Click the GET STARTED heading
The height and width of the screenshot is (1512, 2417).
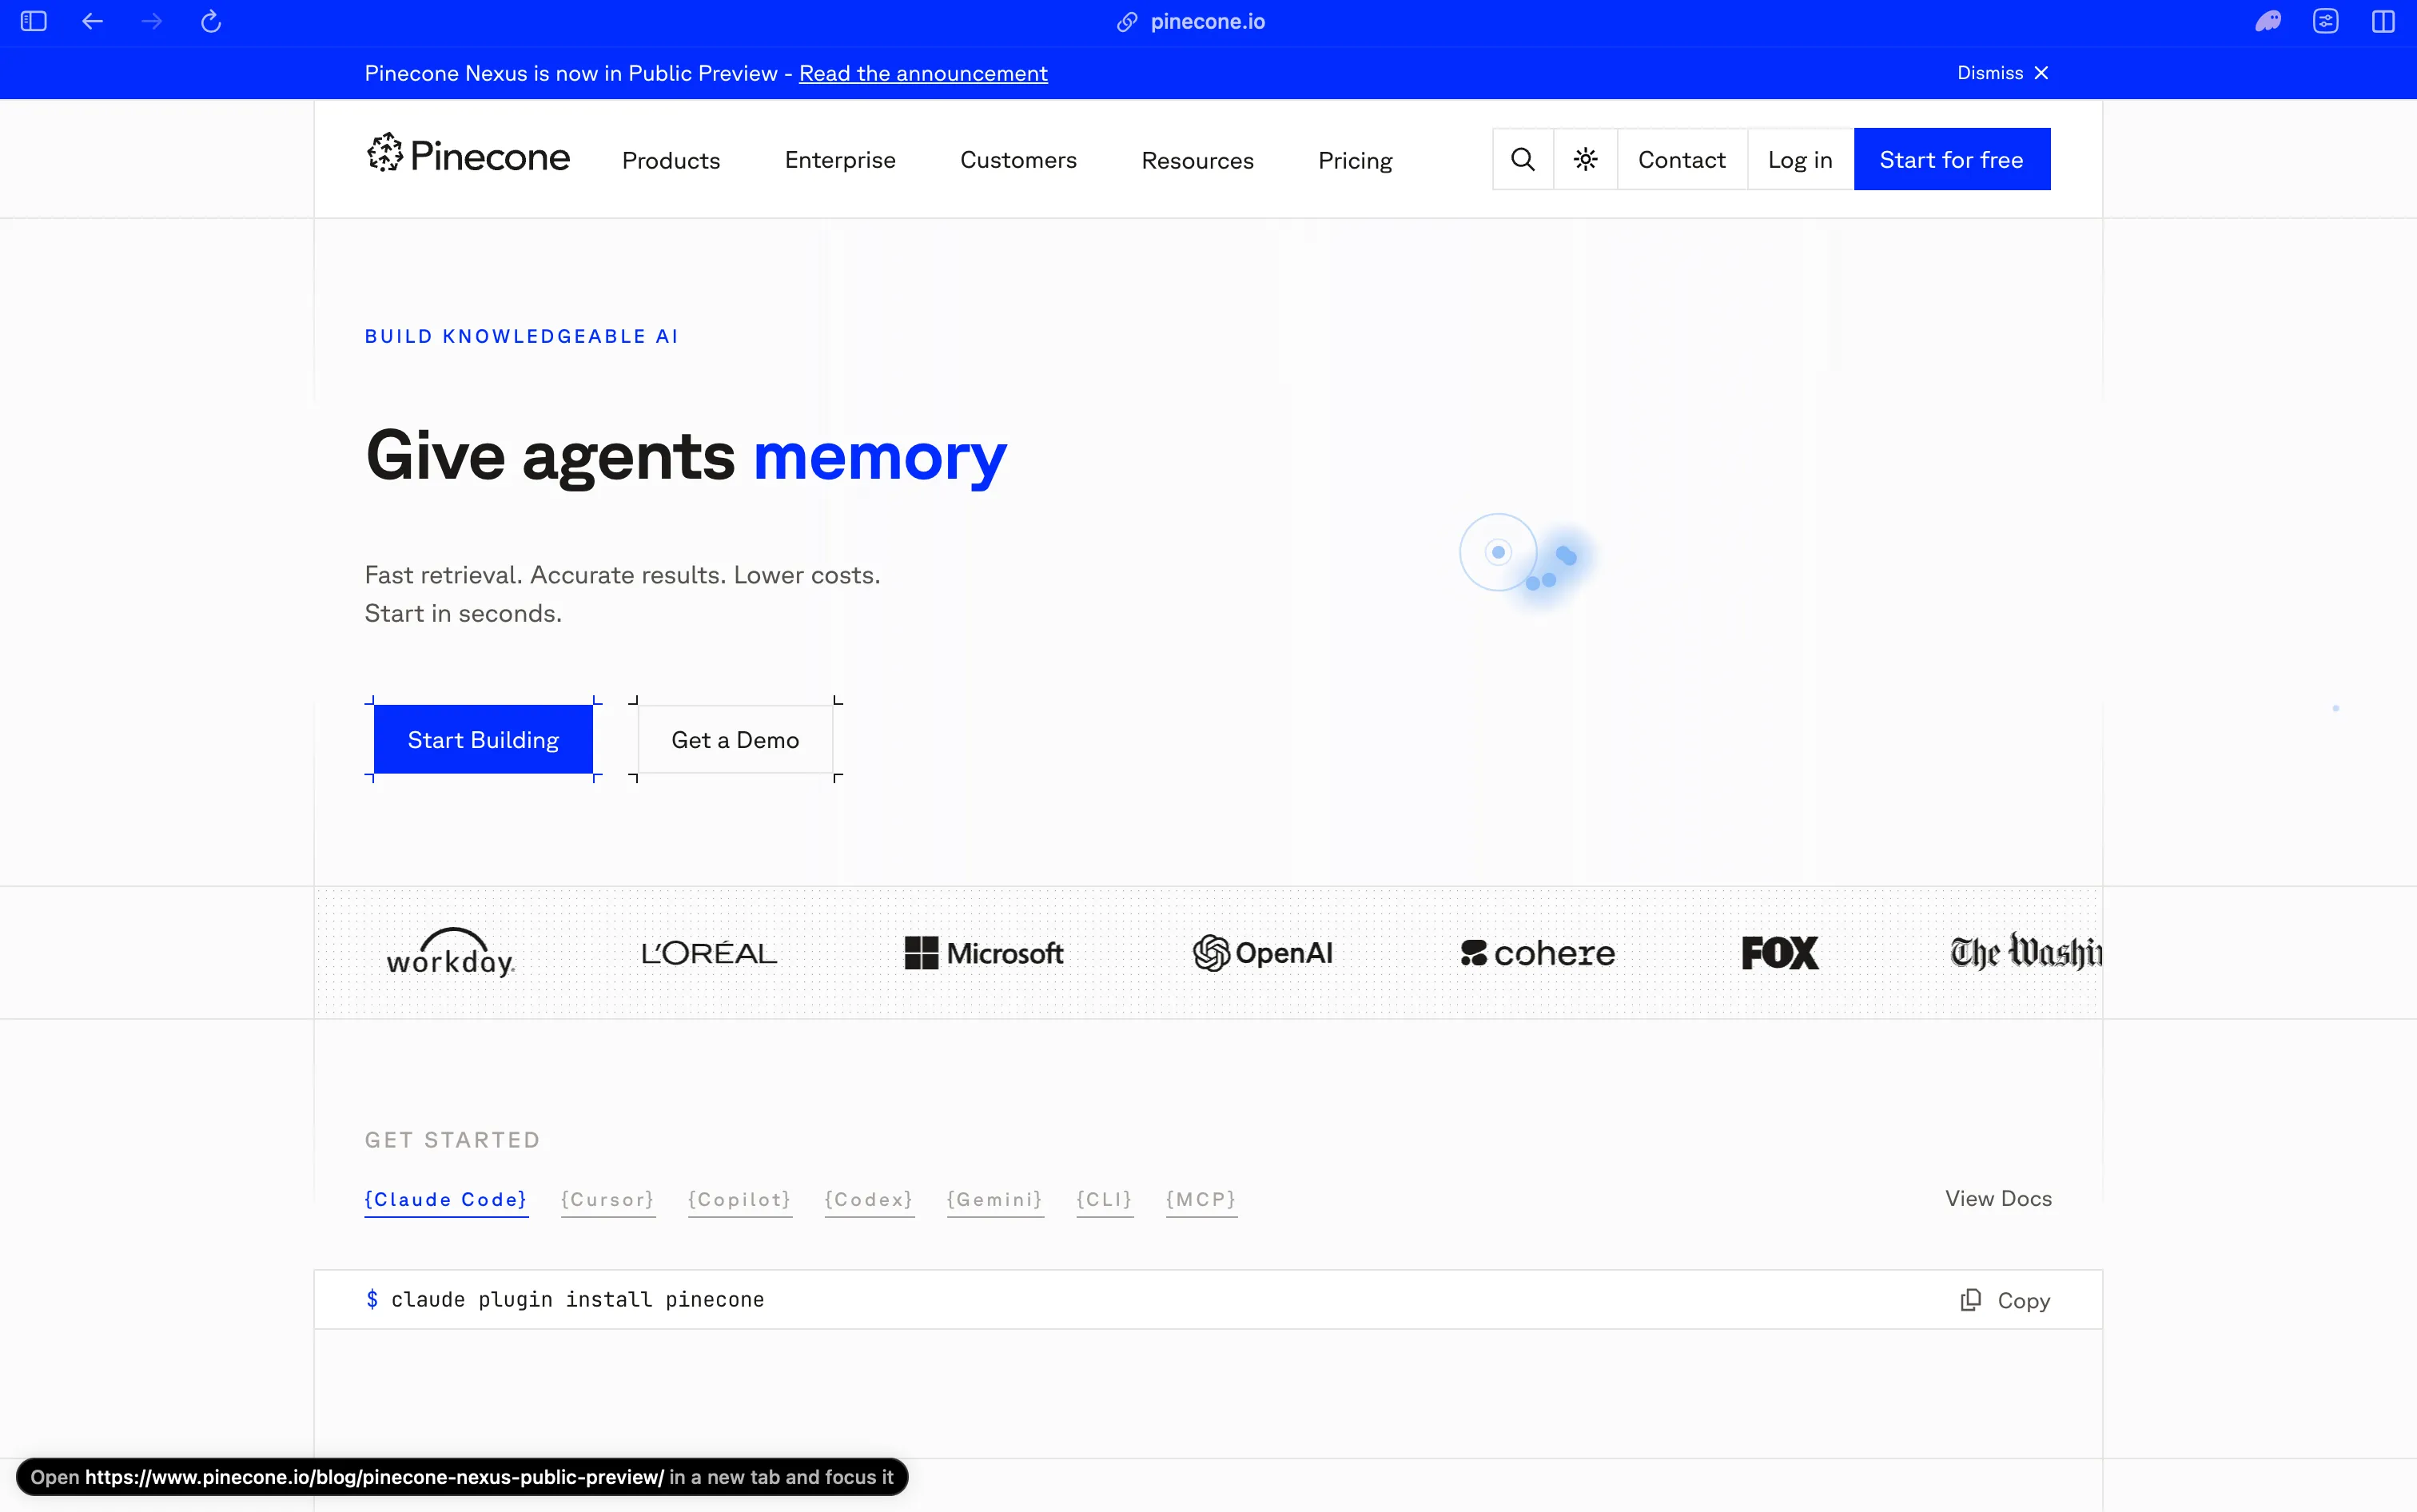(452, 1140)
